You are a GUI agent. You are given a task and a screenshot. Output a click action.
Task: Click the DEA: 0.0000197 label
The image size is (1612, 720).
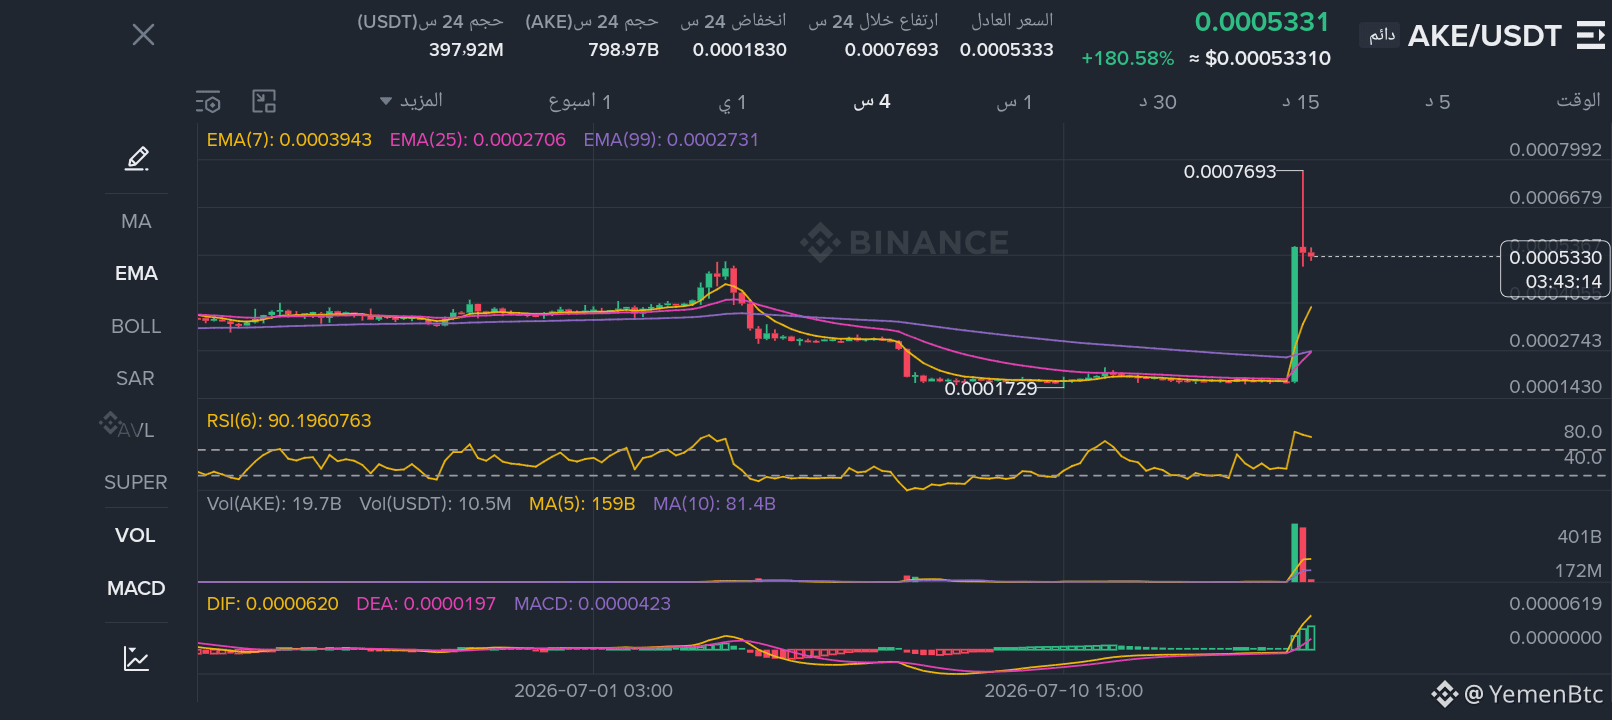point(426,604)
